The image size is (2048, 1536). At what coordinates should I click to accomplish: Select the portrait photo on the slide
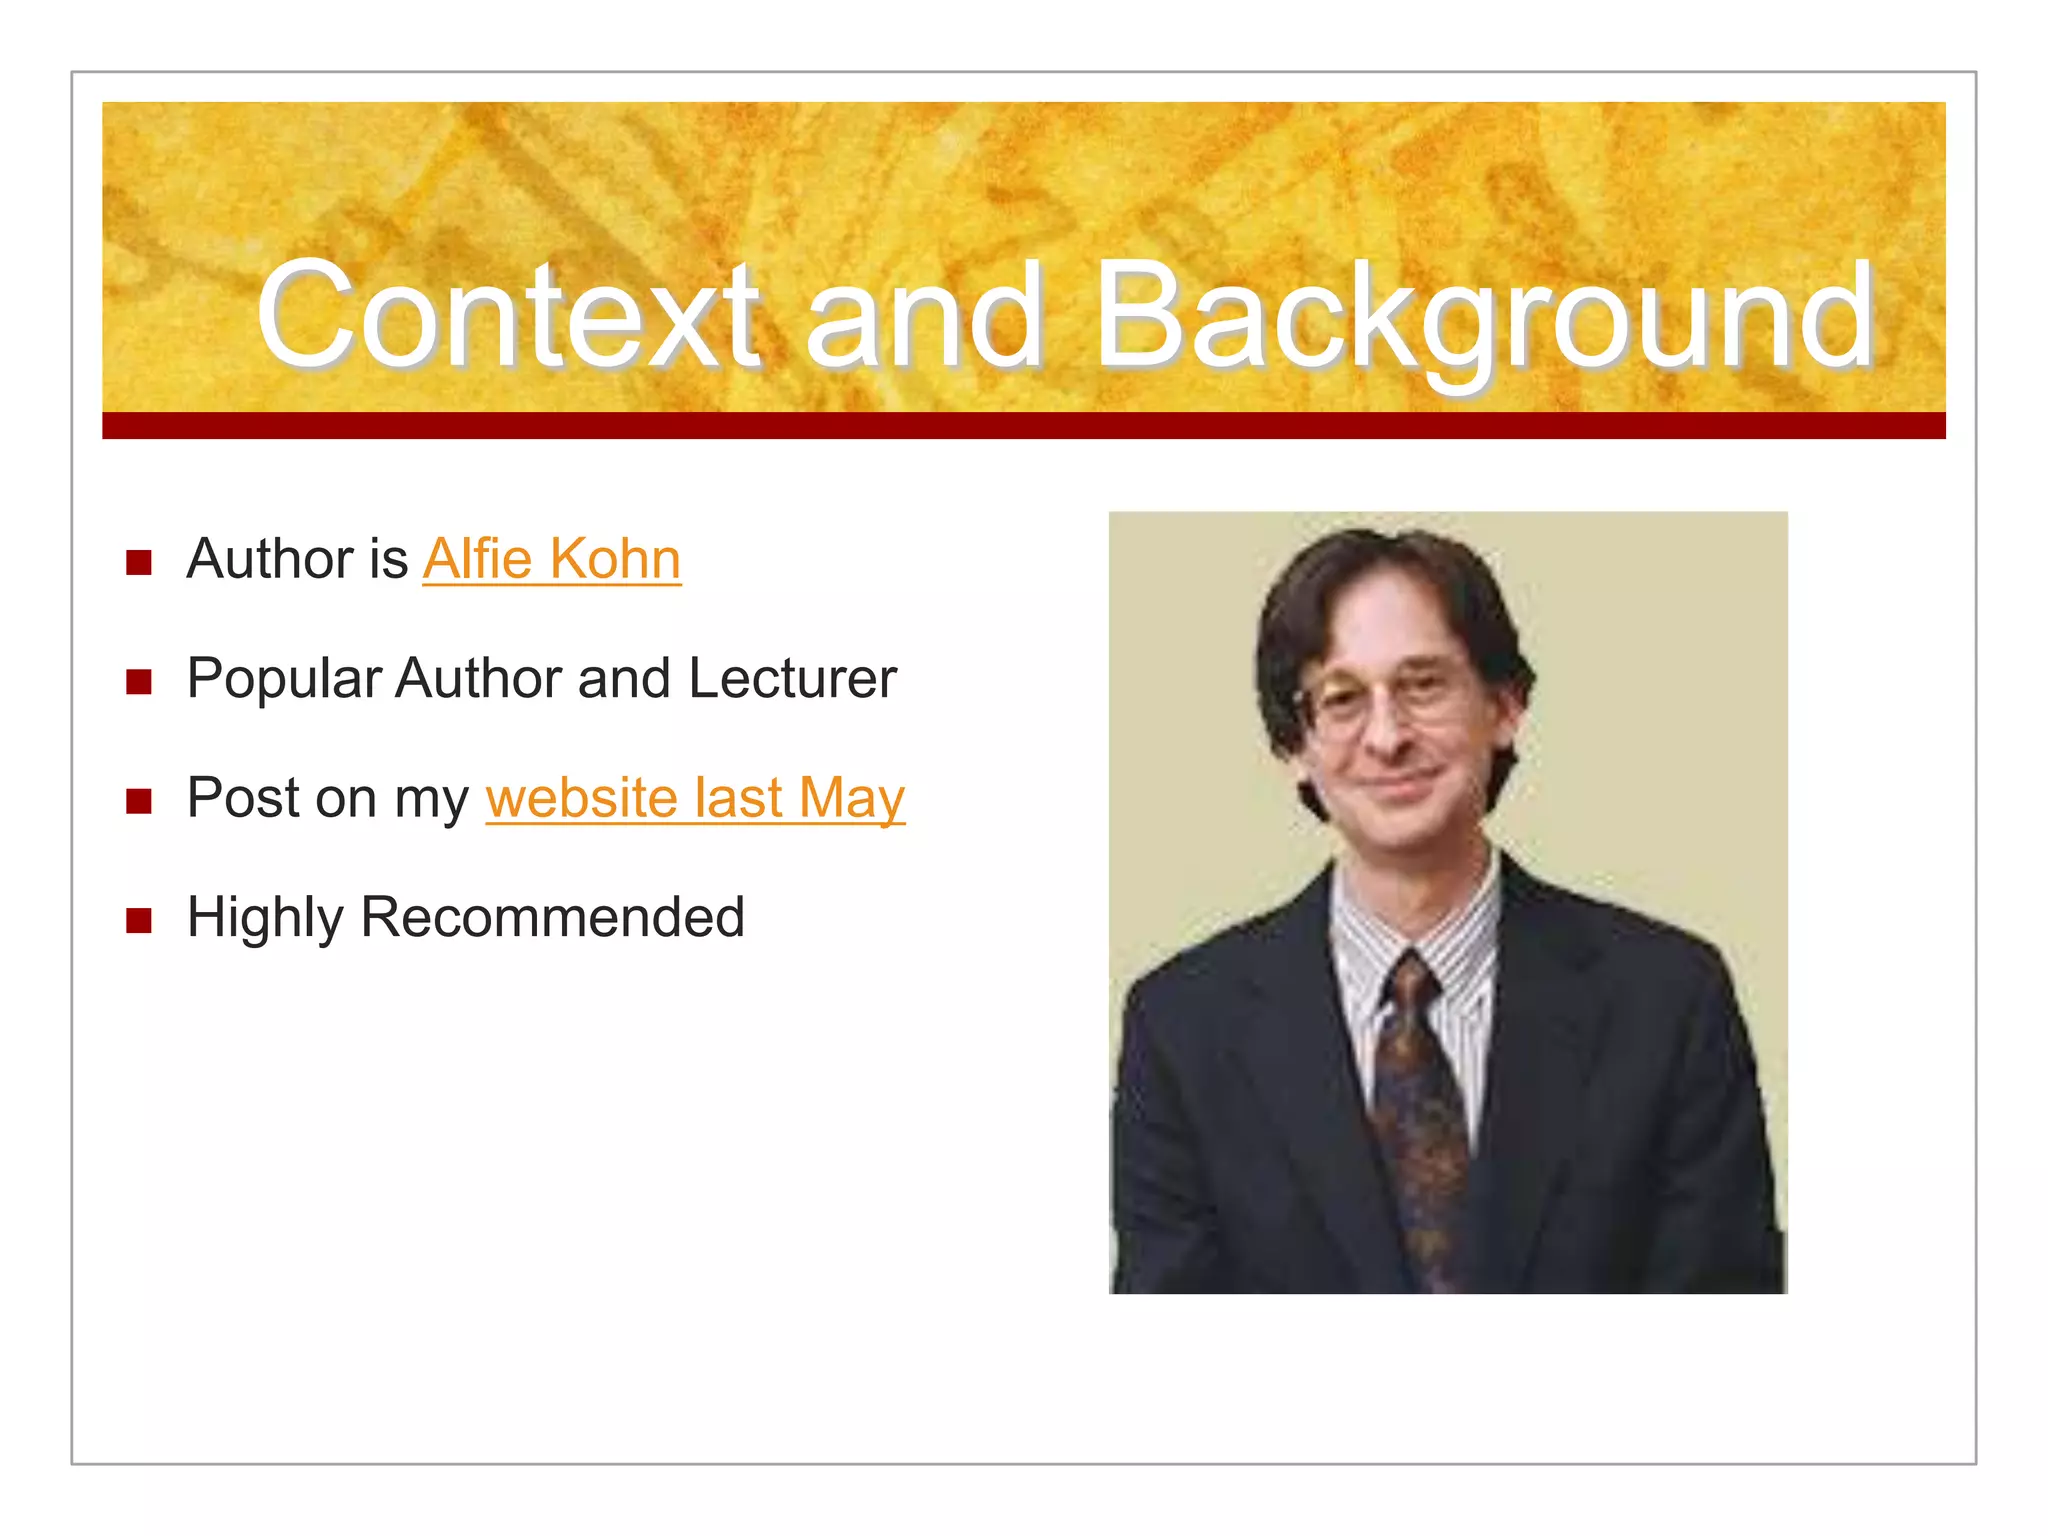coord(1447,902)
